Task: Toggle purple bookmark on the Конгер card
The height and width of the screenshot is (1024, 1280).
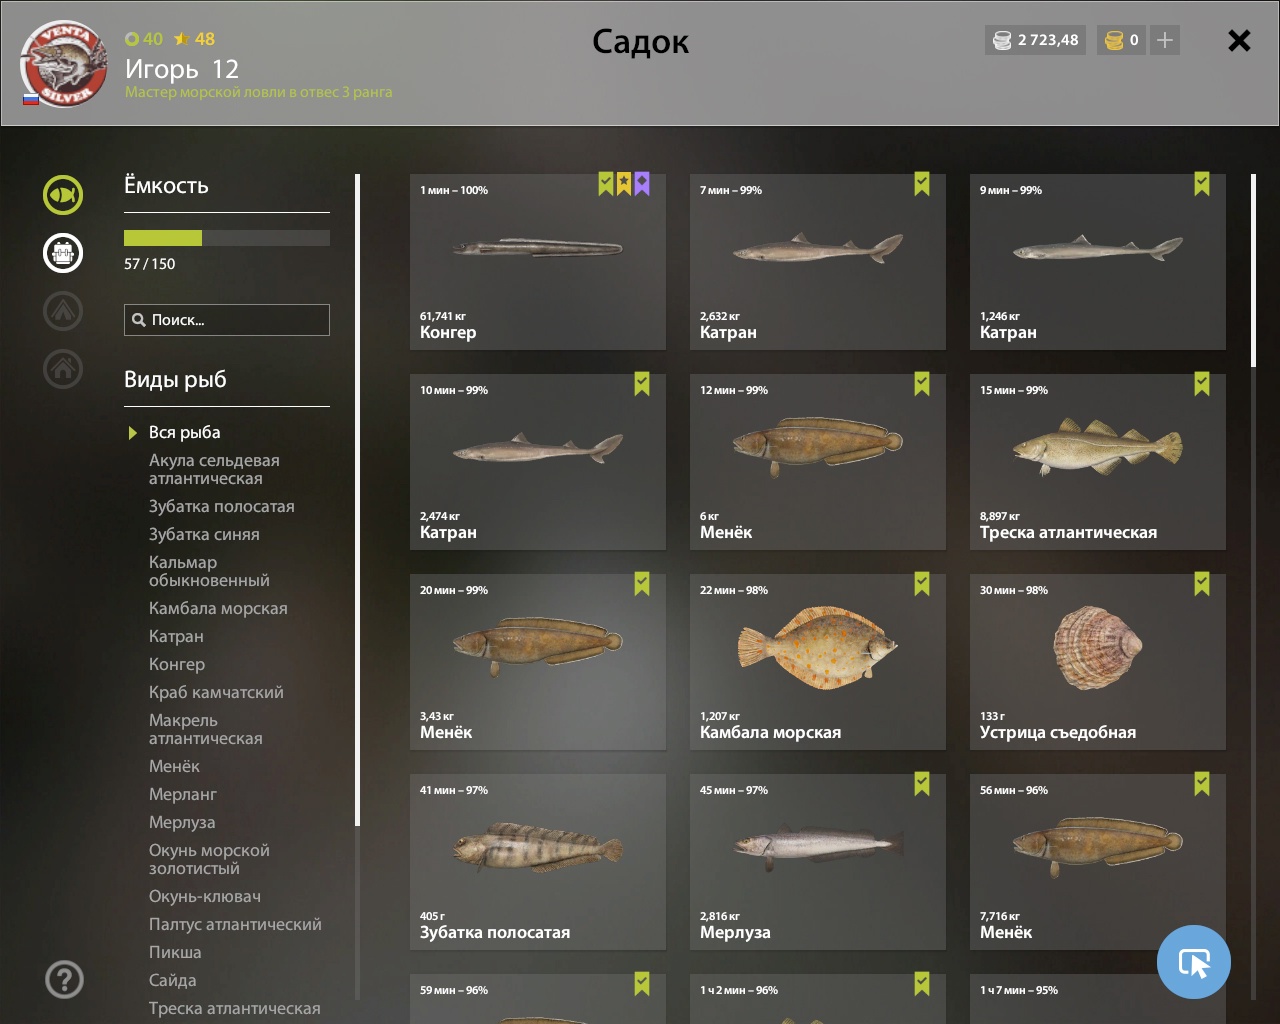Action: tap(642, 184)
